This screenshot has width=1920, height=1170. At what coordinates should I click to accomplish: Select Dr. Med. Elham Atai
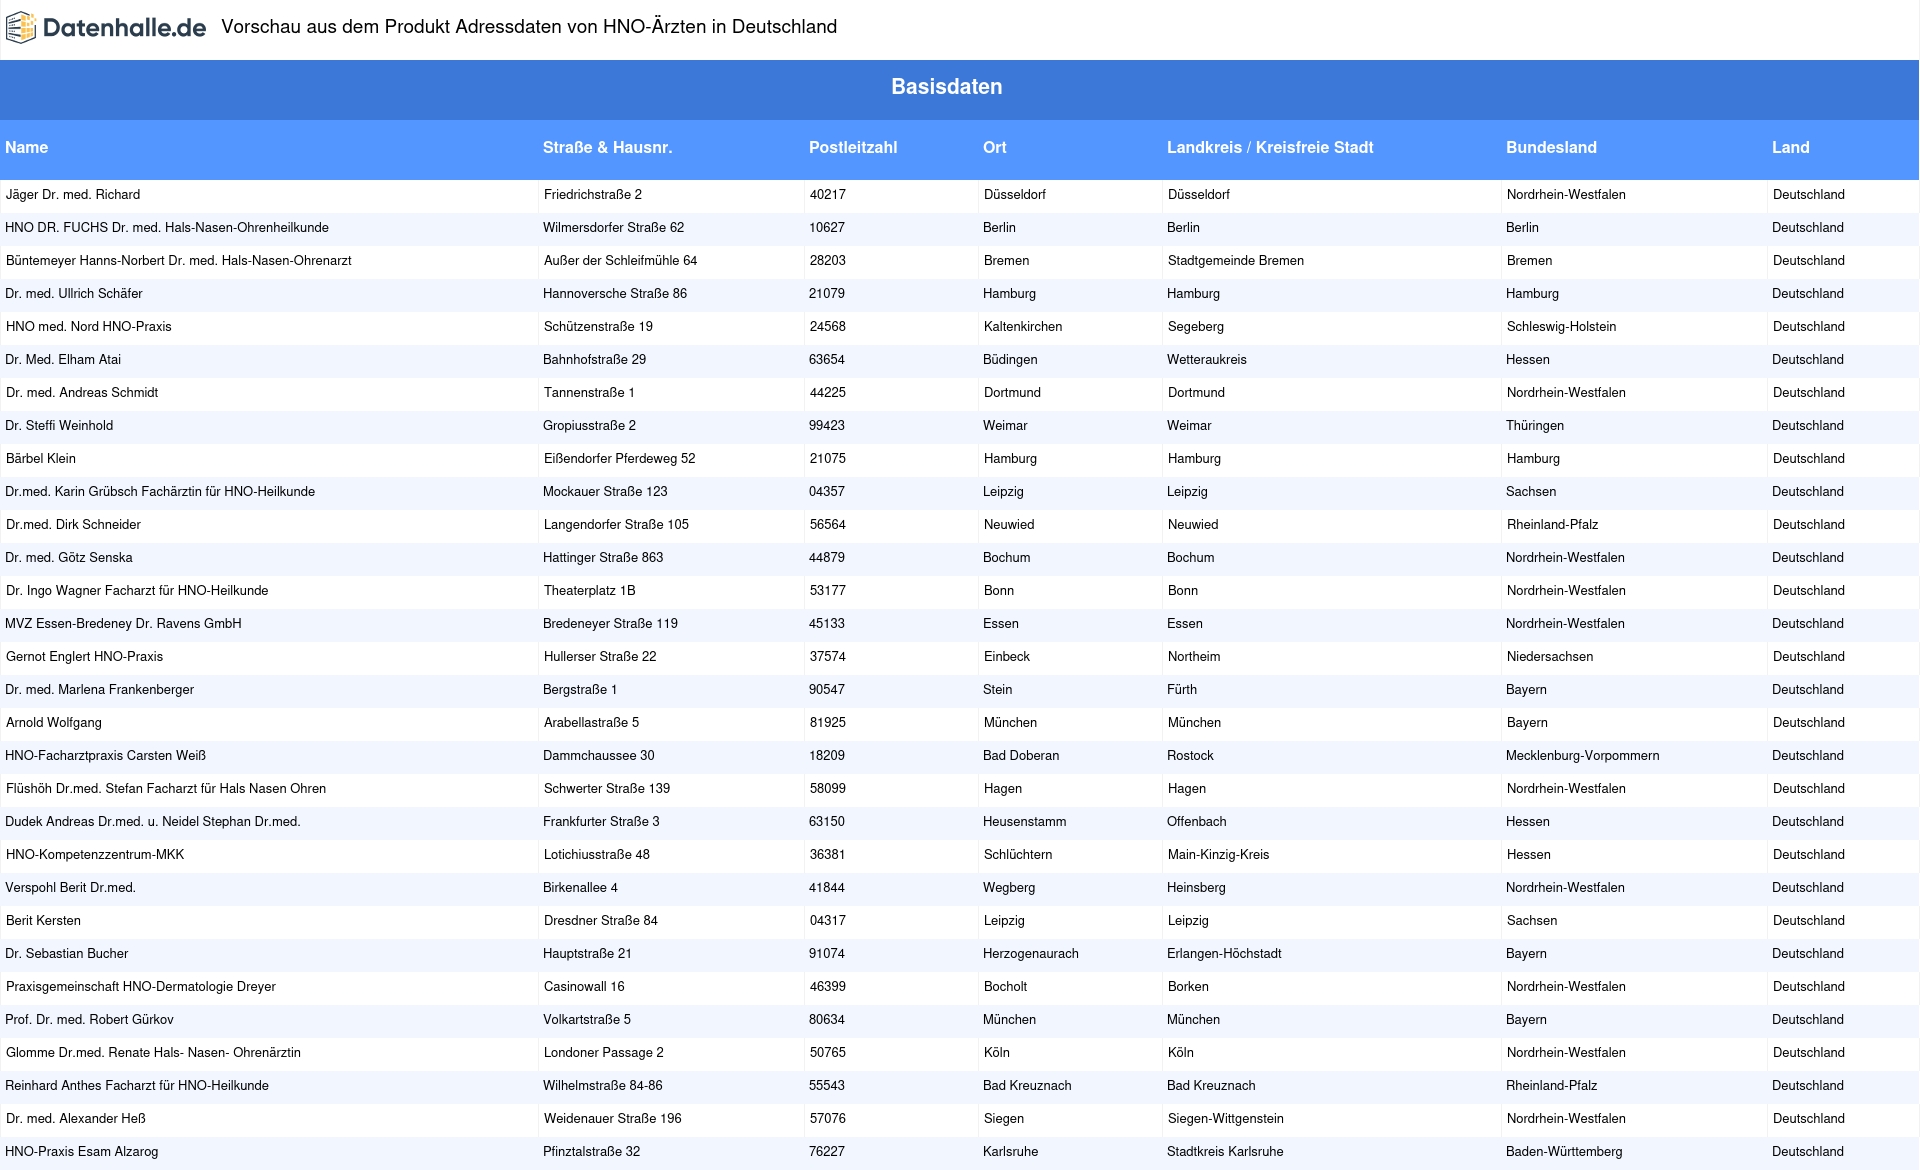63,360
